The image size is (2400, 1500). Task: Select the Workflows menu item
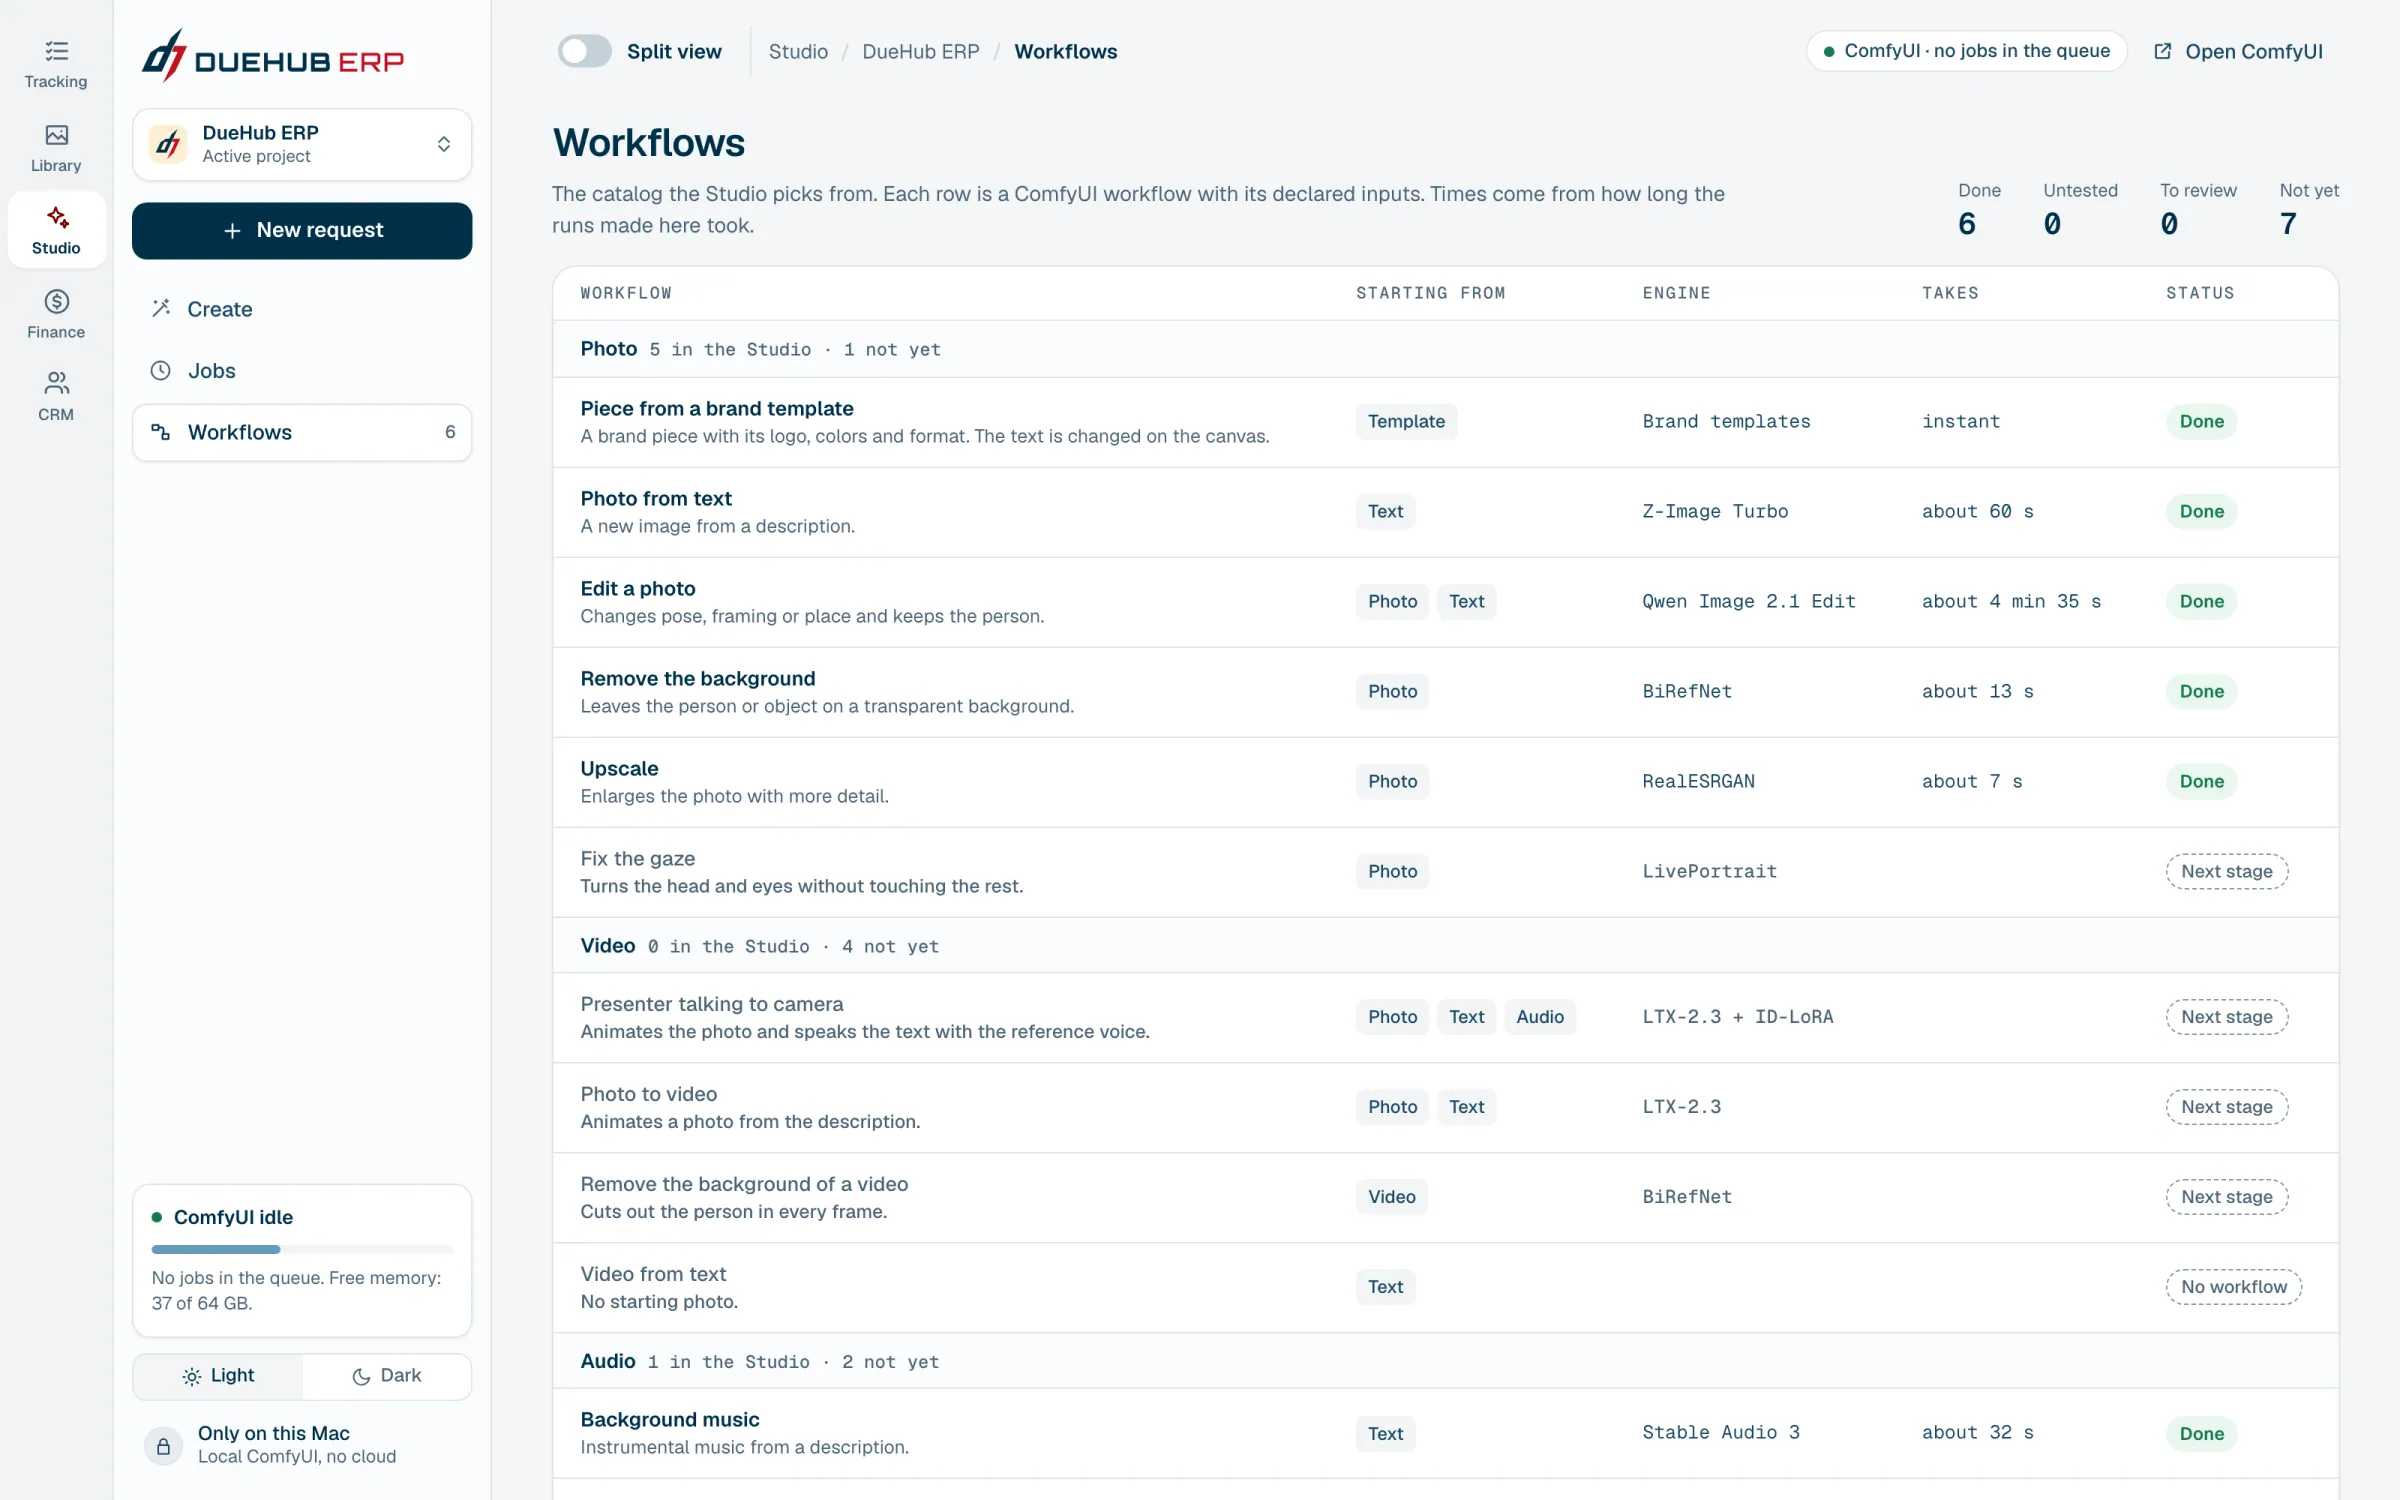click(302, 432)
